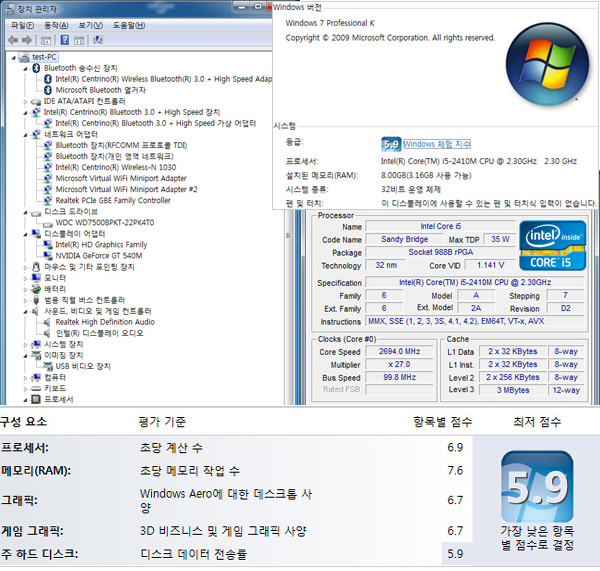This screenshot has height=571, width=600.
Task: Click the Forward arrow in Device Manager toolbar
Action: pos(27,40)
